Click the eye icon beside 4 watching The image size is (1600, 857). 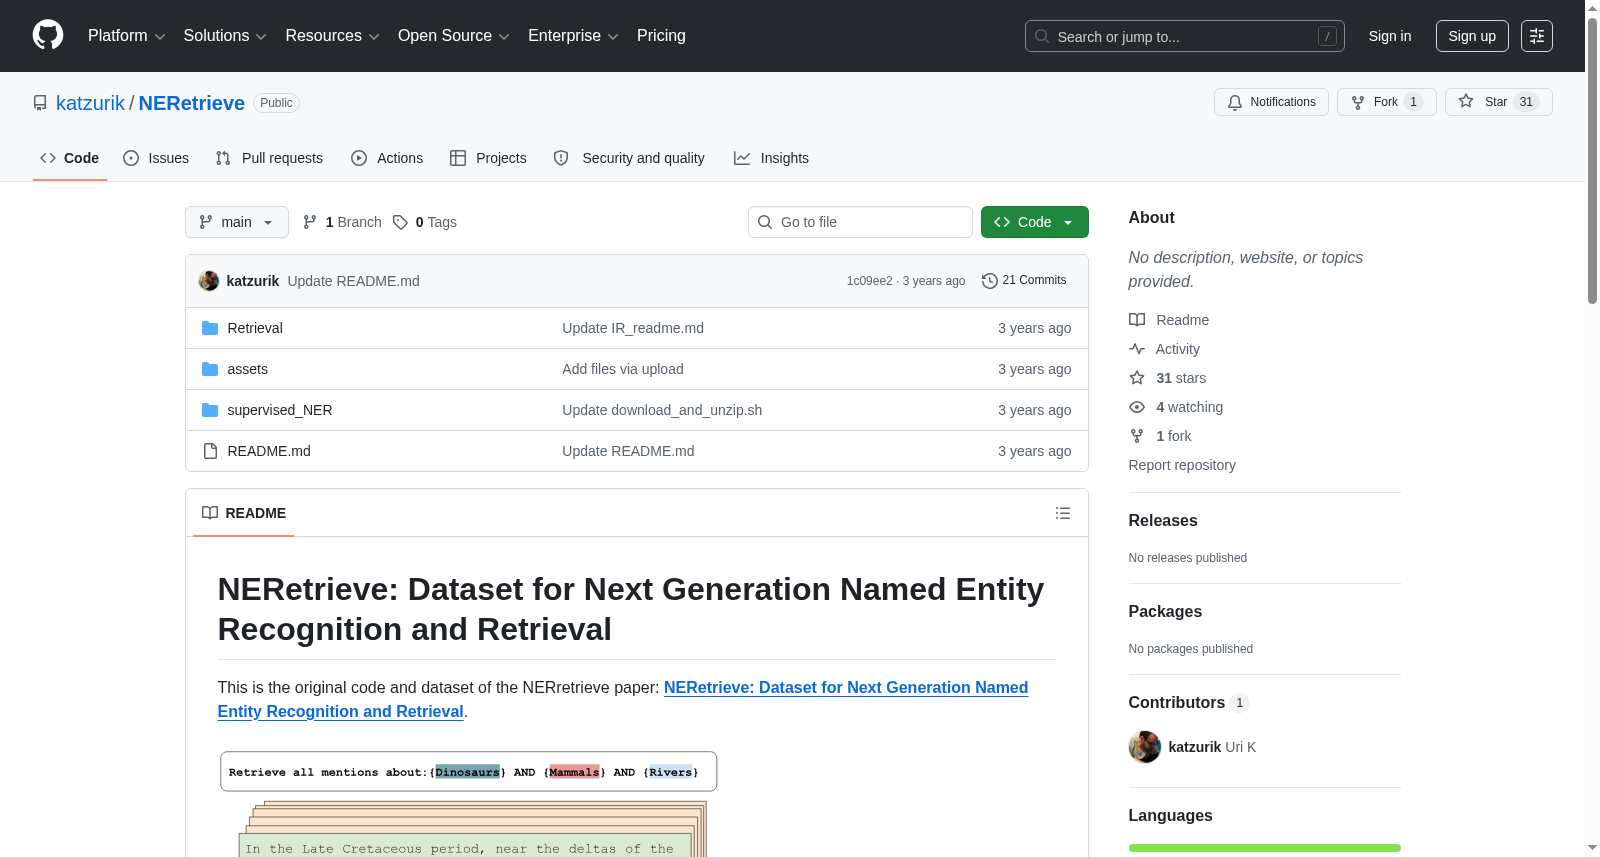1137,407
